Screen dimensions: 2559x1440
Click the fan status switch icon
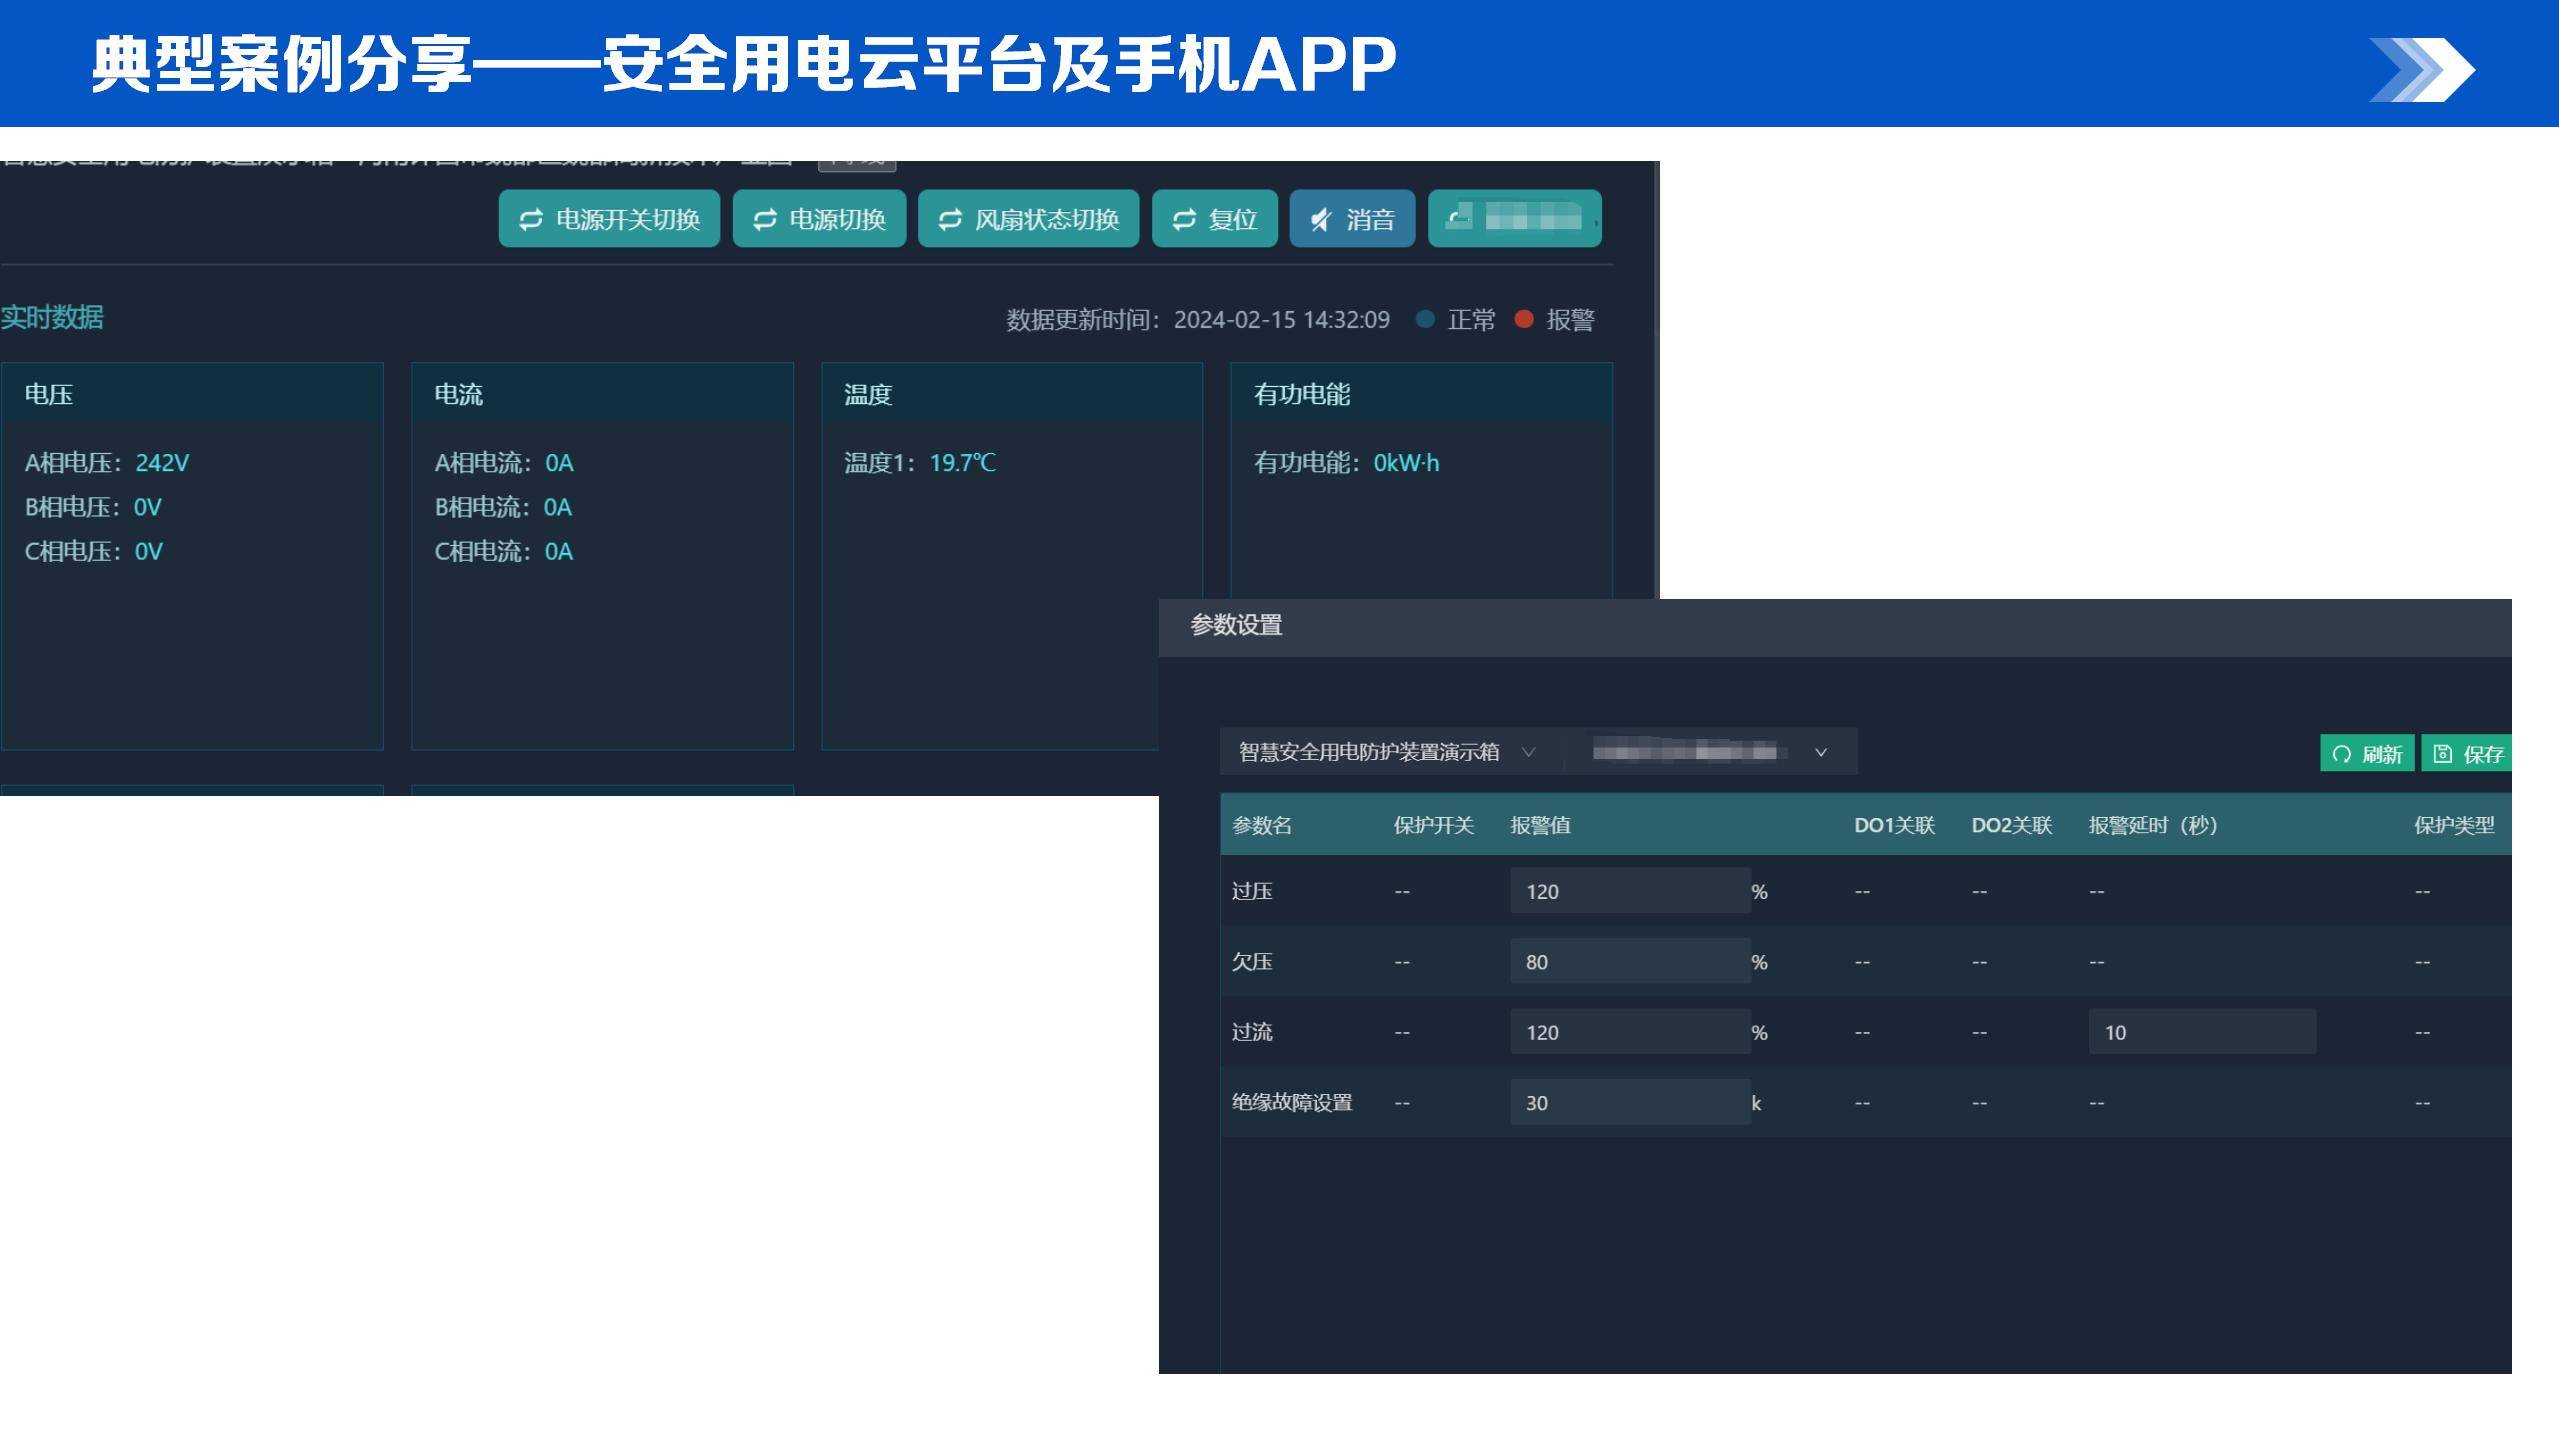(950, 219)
